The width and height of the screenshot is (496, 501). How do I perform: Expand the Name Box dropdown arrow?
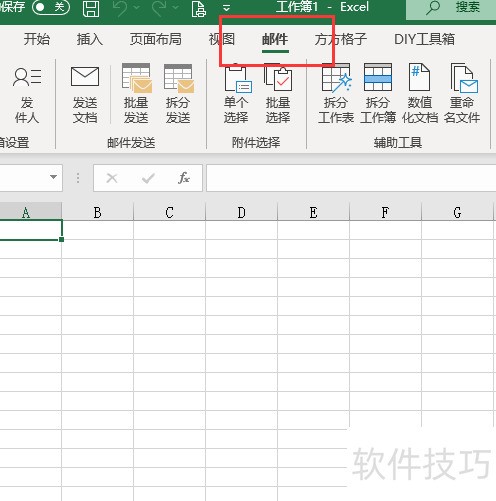(x=53, y=177)
